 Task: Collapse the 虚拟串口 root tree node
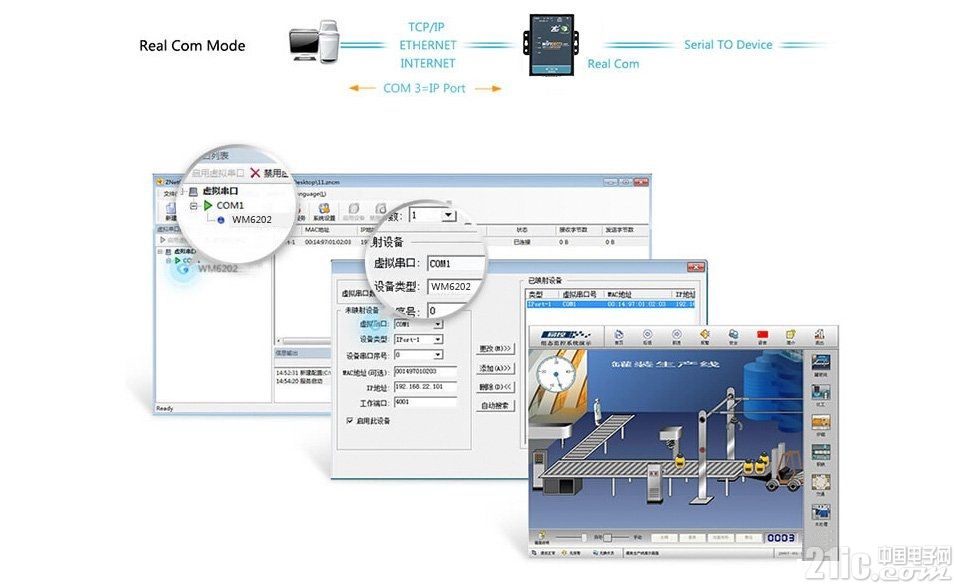click(x=161, y=251)
